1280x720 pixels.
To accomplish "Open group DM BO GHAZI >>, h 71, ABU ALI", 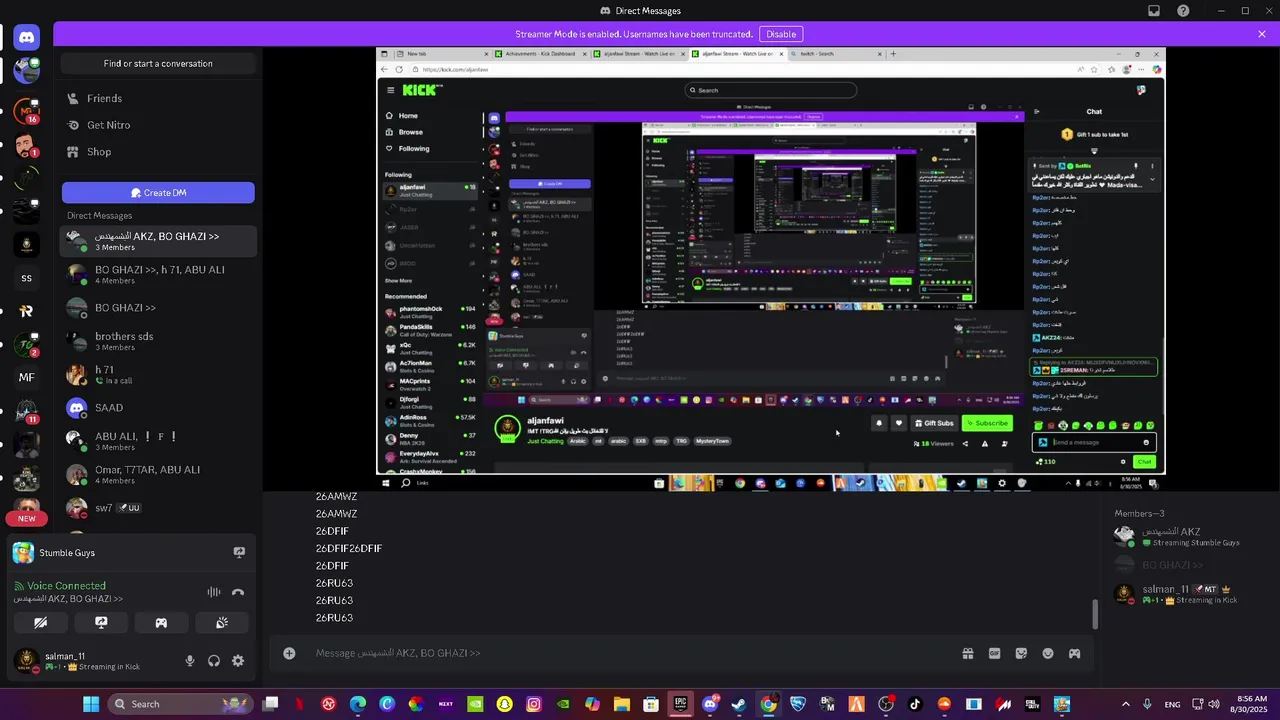I will coord(158,274).
